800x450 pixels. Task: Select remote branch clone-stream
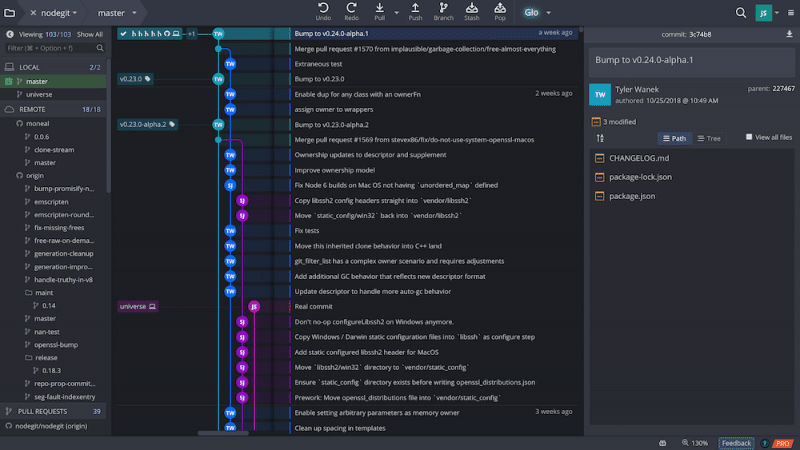click(53, 149)
